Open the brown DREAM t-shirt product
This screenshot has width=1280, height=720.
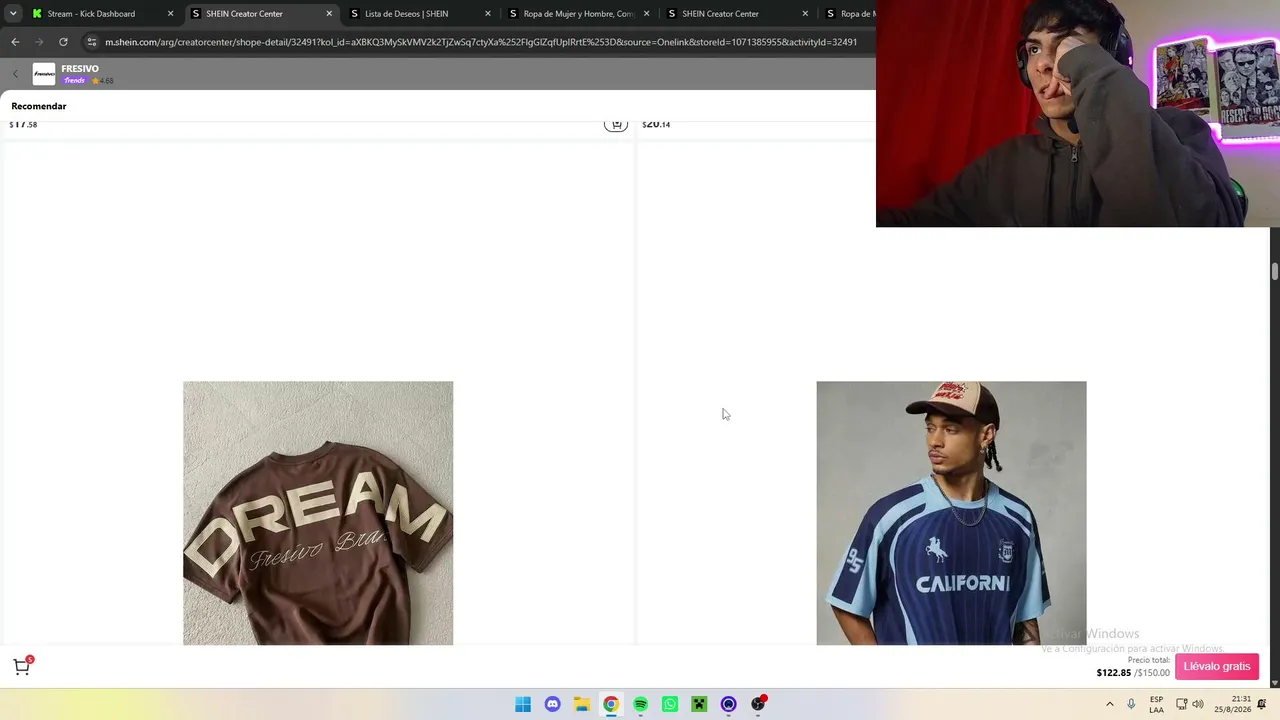point(318,513)
